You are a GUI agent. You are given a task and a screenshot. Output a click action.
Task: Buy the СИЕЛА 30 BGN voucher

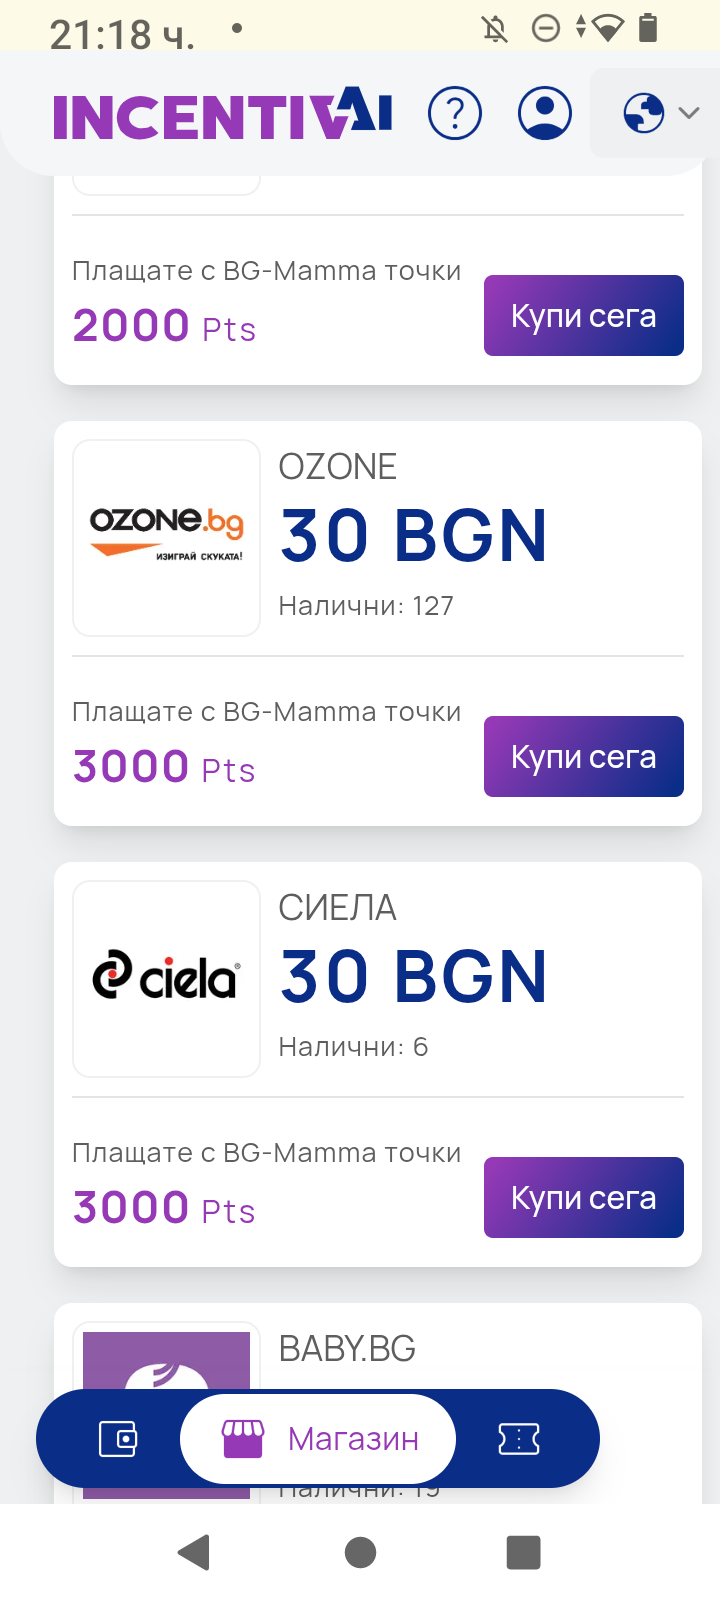(x=583, y=1198)
